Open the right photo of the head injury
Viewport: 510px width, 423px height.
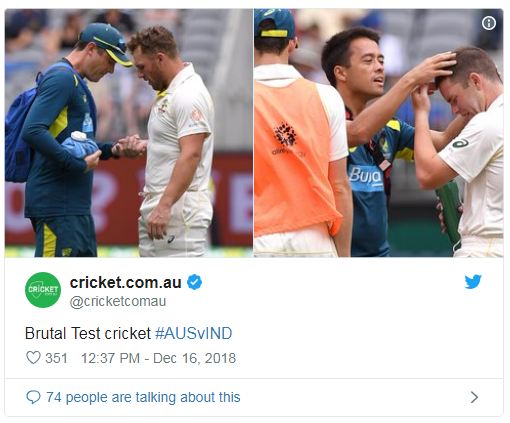coord(378,133)
